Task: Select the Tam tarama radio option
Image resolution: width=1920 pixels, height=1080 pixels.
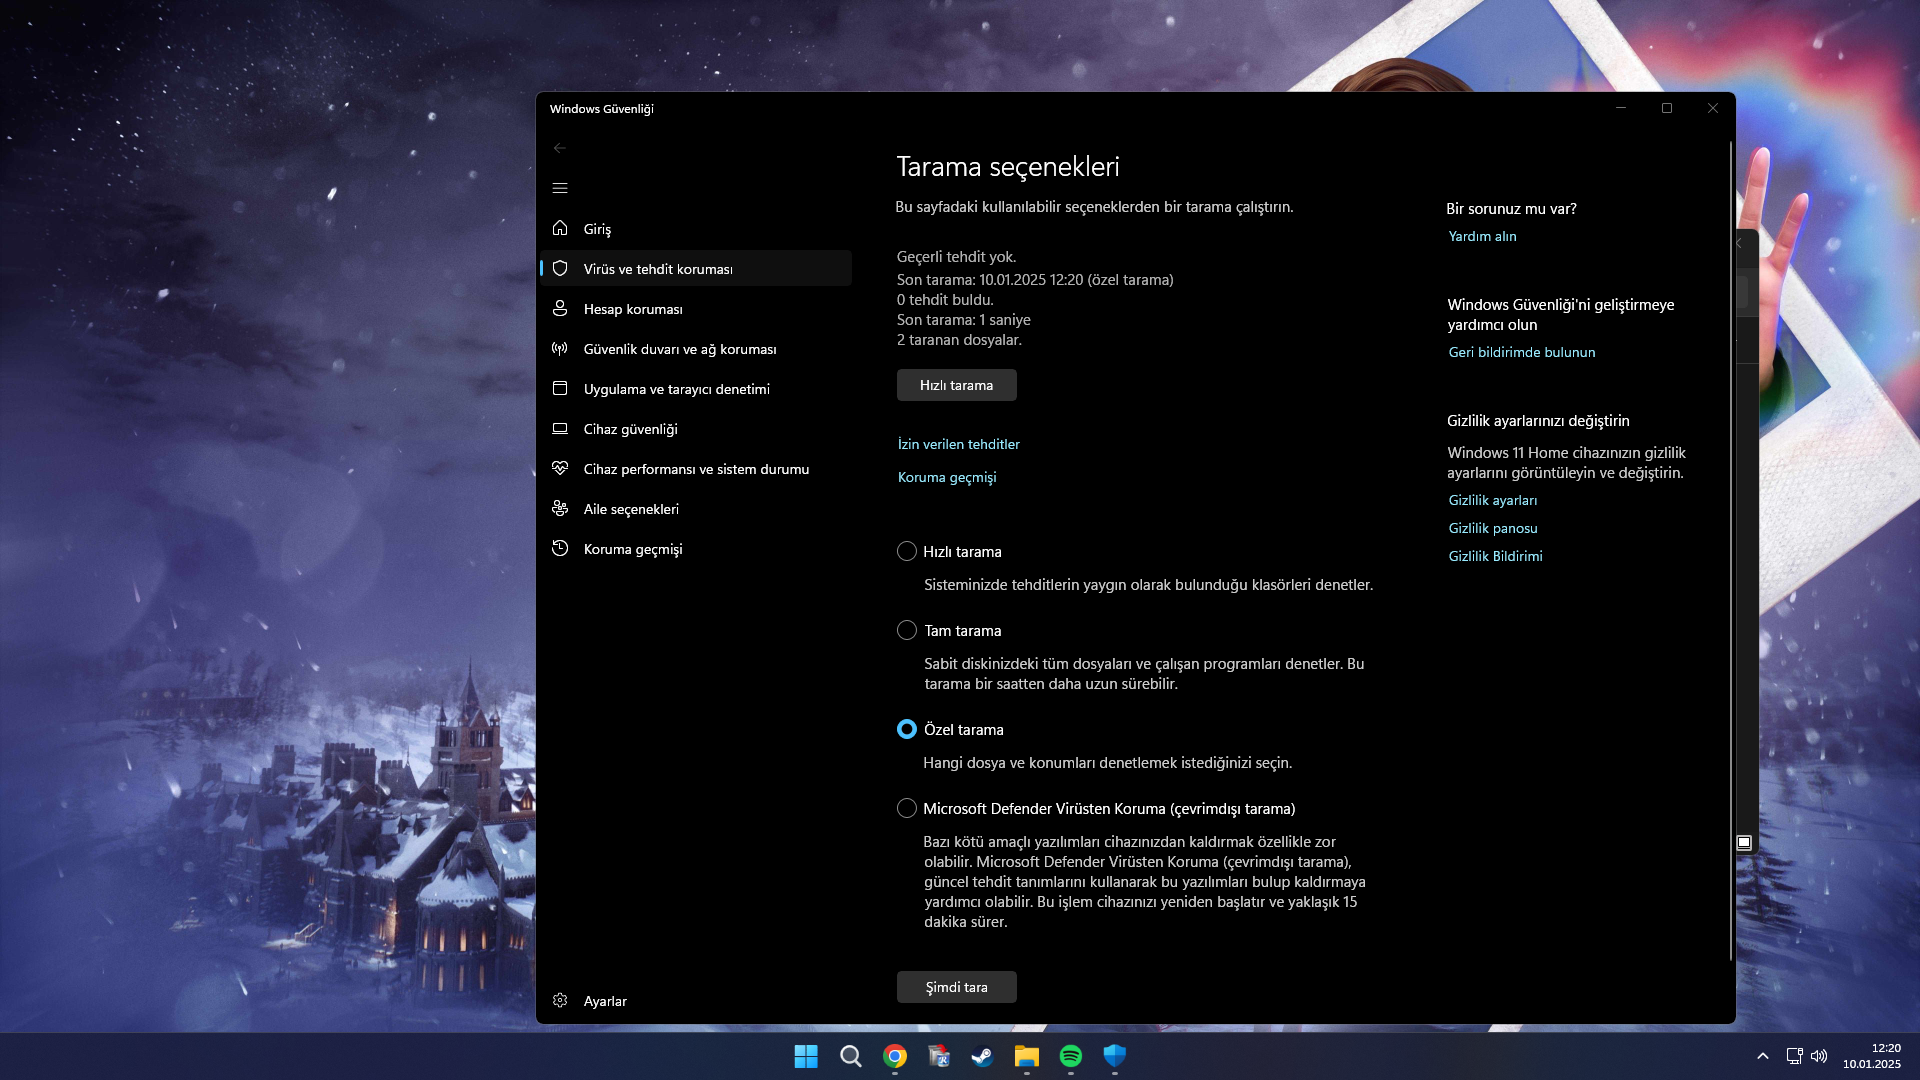Action: [907, 631]
